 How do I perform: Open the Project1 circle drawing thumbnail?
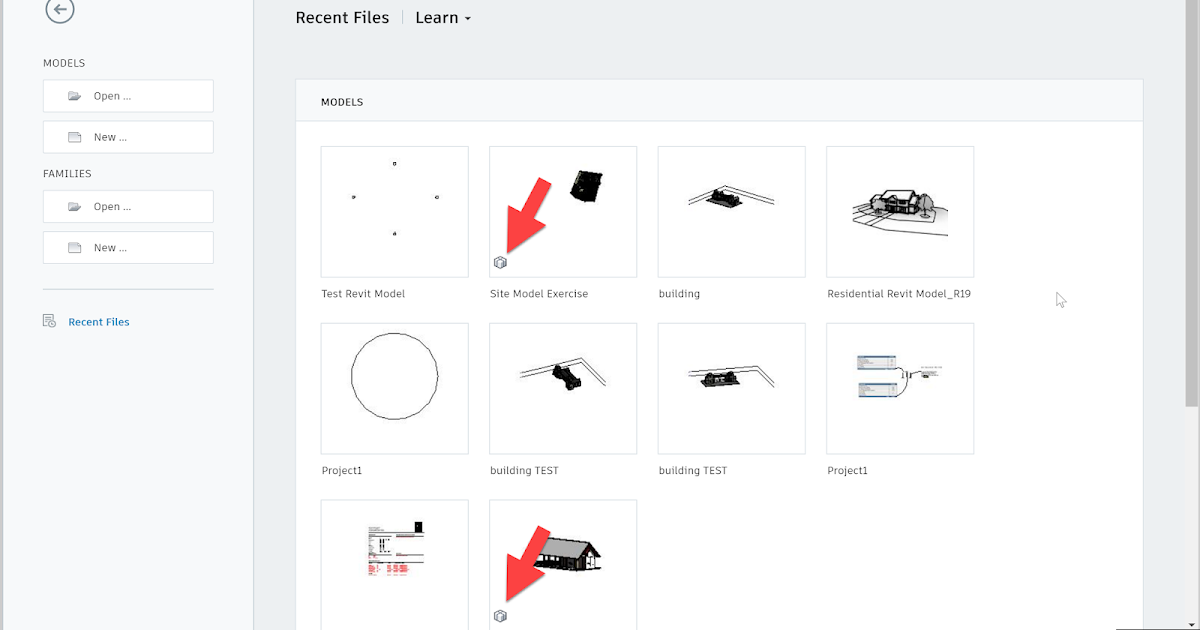click(394, 388)
